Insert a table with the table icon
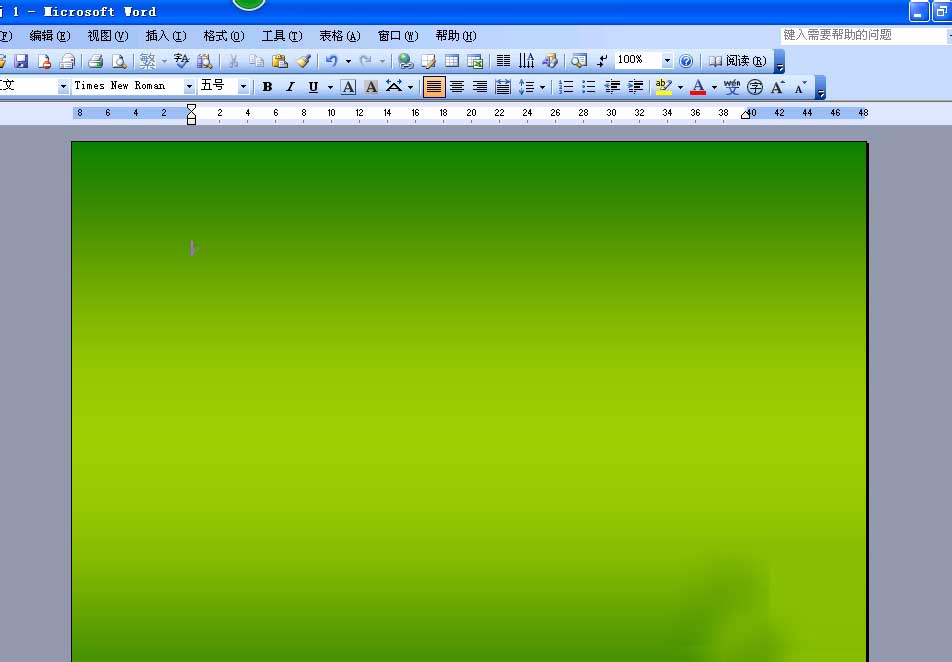 452,61
